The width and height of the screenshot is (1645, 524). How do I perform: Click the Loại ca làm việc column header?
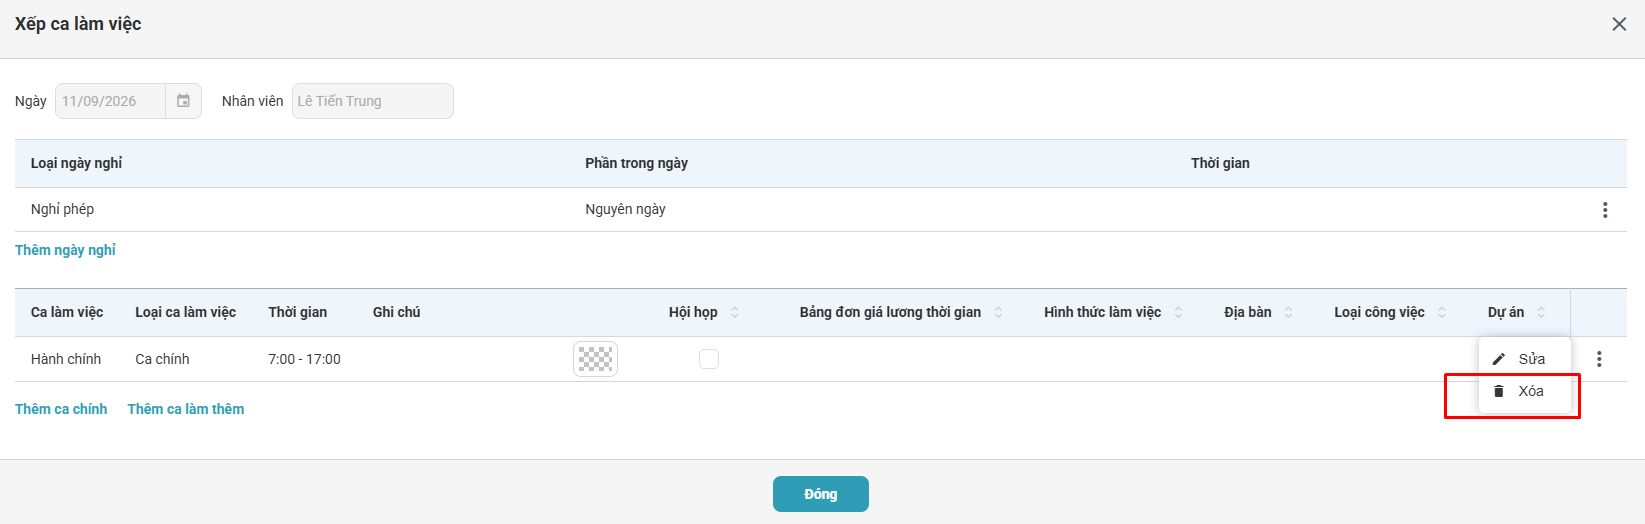point(186,312)
